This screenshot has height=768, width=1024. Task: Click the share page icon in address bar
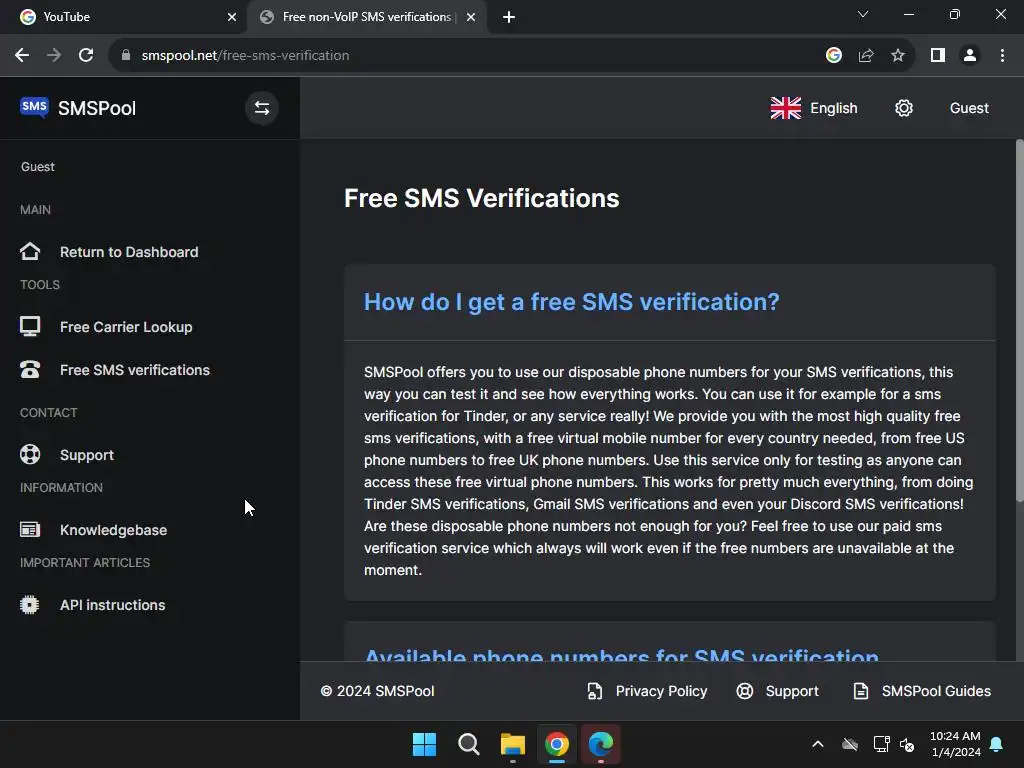[x=866, y=56]
